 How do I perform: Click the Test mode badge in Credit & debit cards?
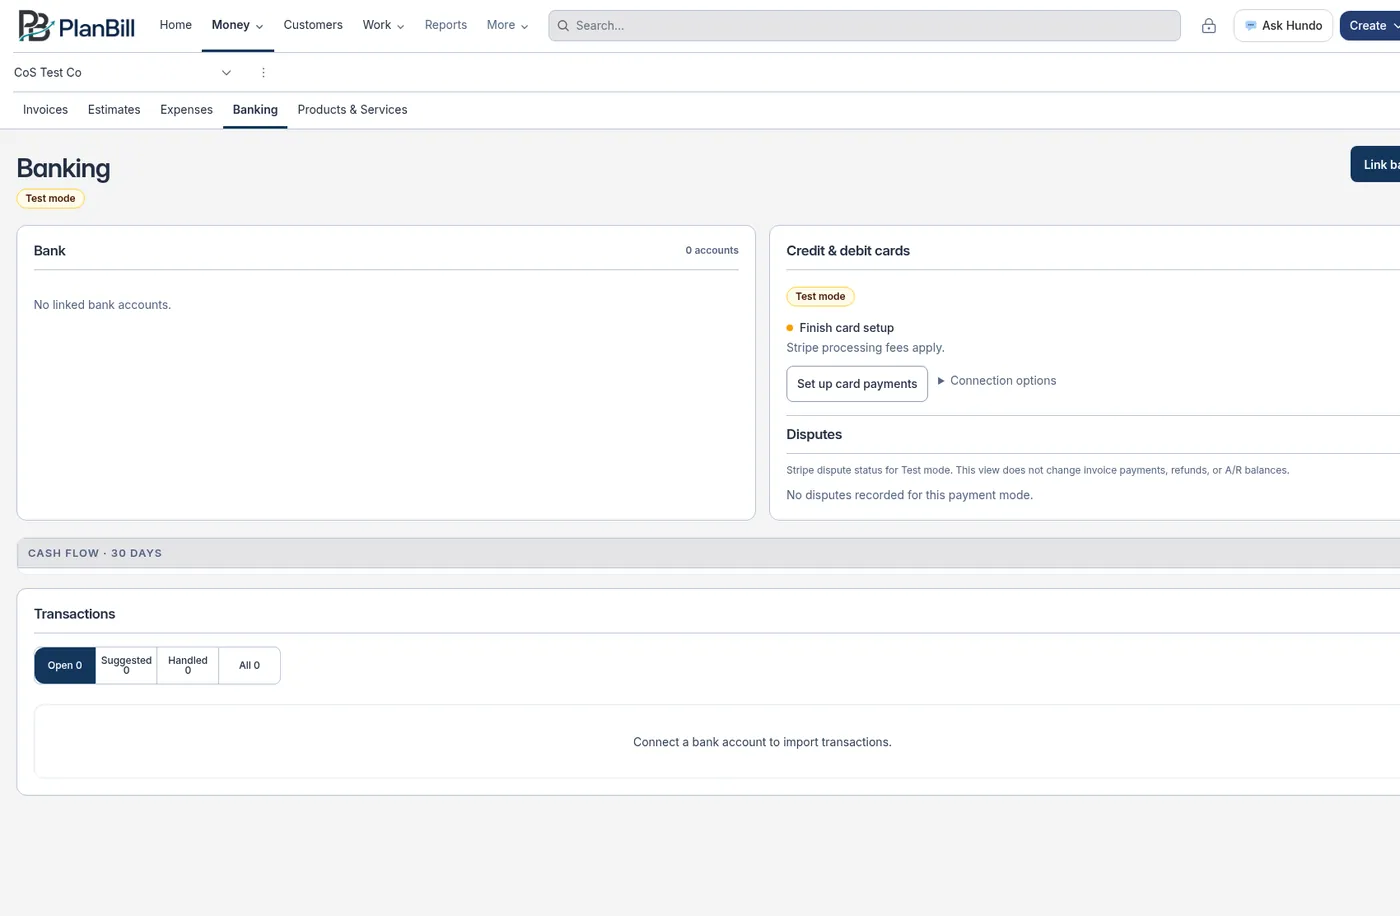tap(821, 297)
